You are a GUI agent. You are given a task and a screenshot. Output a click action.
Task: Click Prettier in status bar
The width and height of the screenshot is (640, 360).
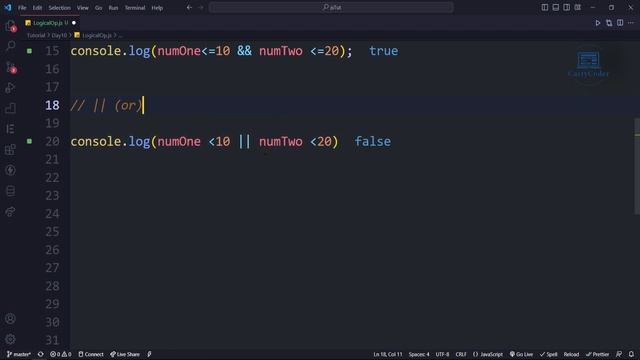598,354
